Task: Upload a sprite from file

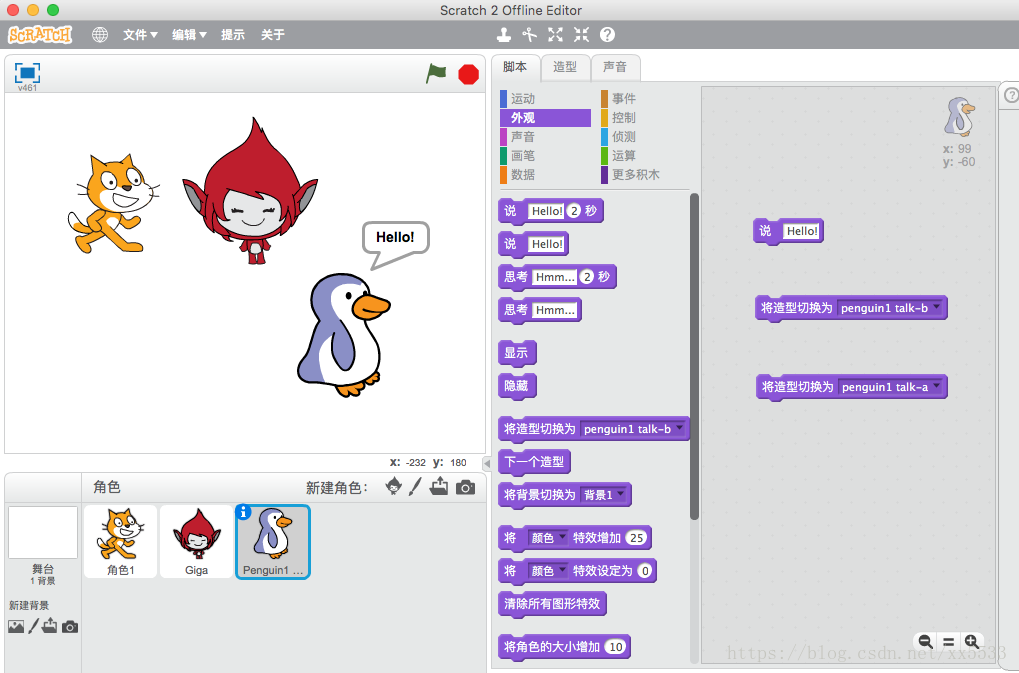Action: click(439, 486)
